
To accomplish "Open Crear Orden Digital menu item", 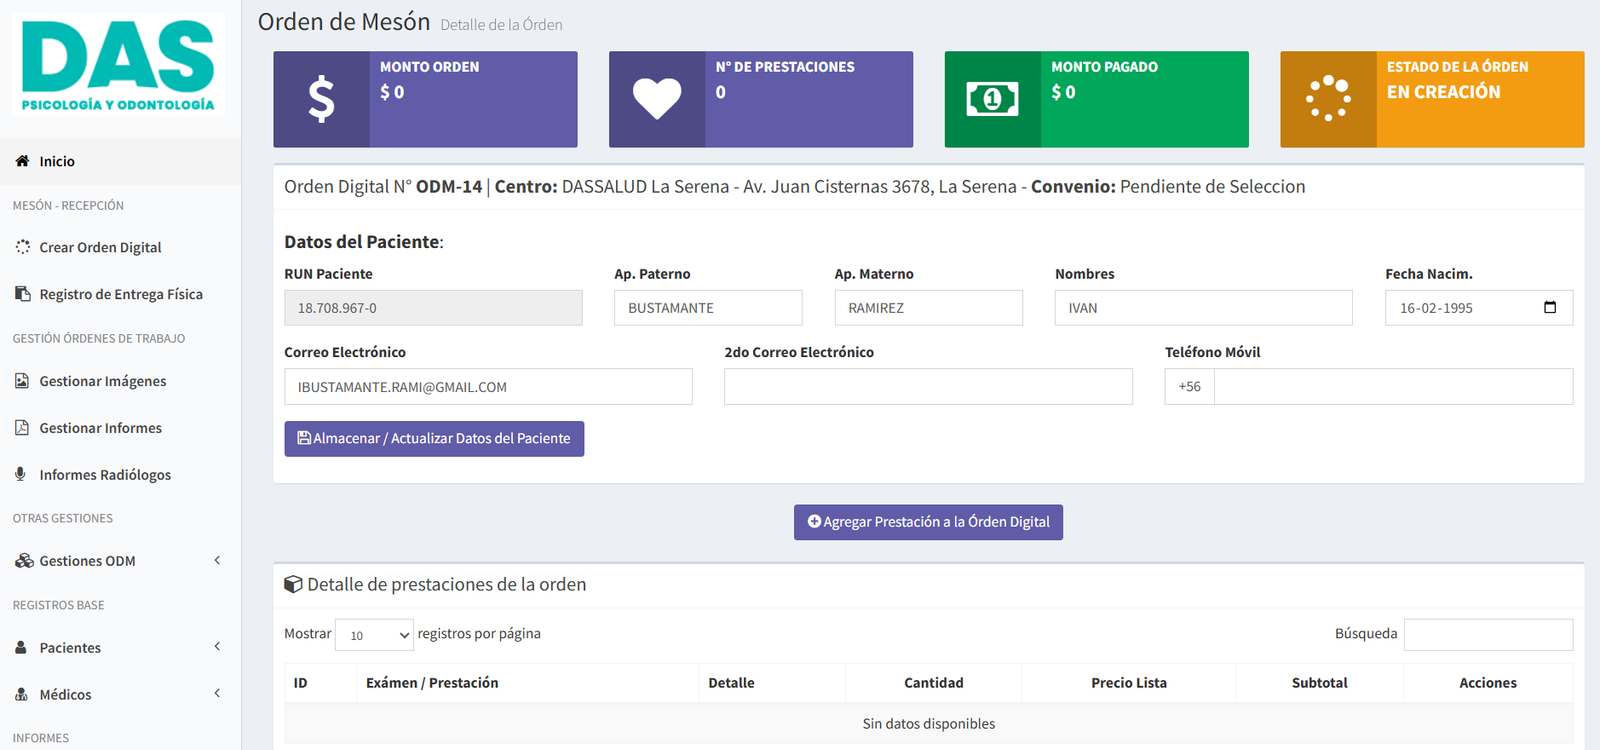I will (120, 247).
